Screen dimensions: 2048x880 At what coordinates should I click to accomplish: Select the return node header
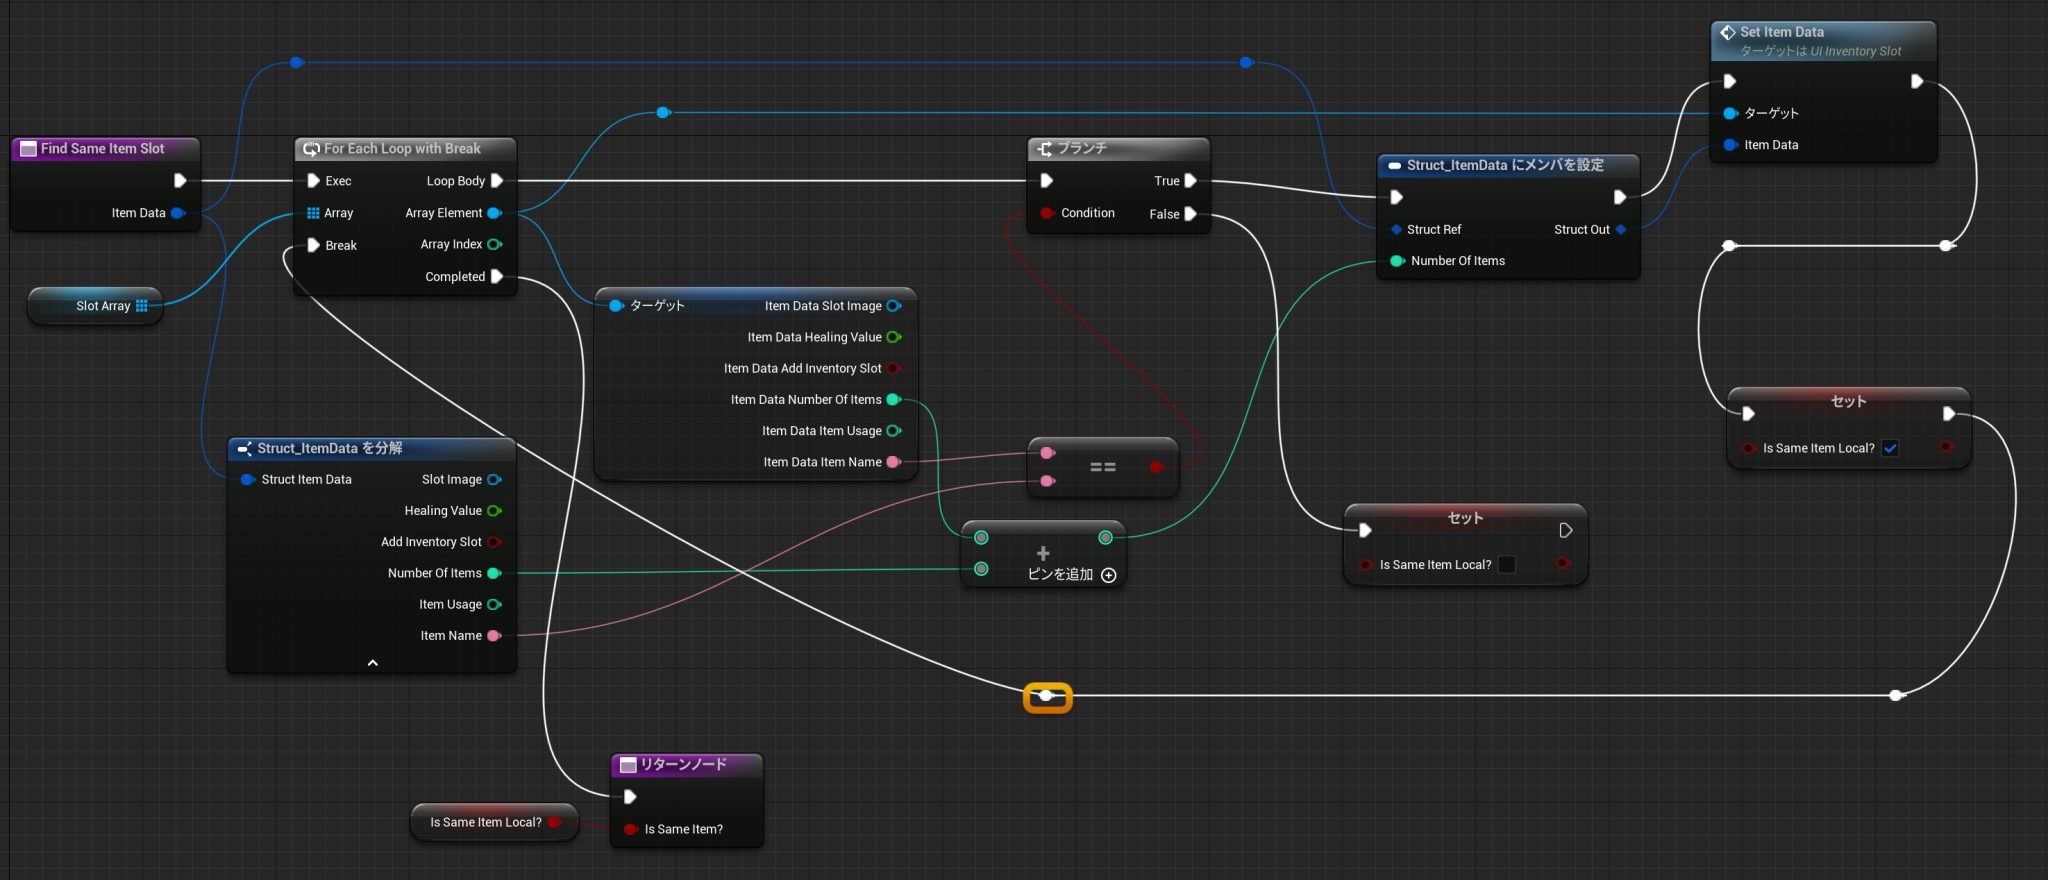[x=684, y=765]
